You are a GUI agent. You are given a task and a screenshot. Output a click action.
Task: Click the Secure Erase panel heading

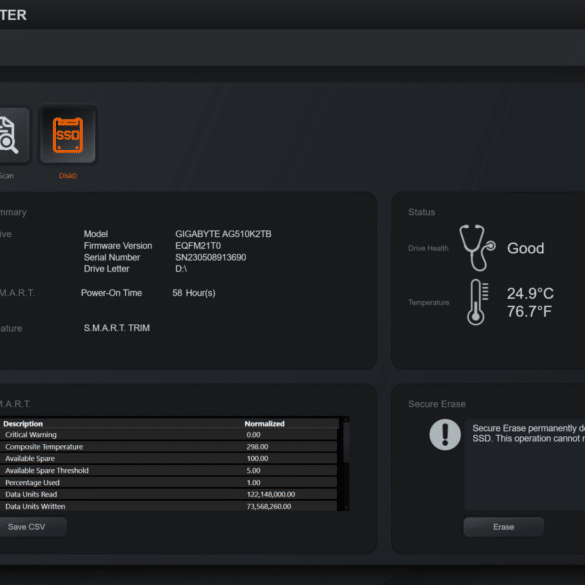point(437,404)
